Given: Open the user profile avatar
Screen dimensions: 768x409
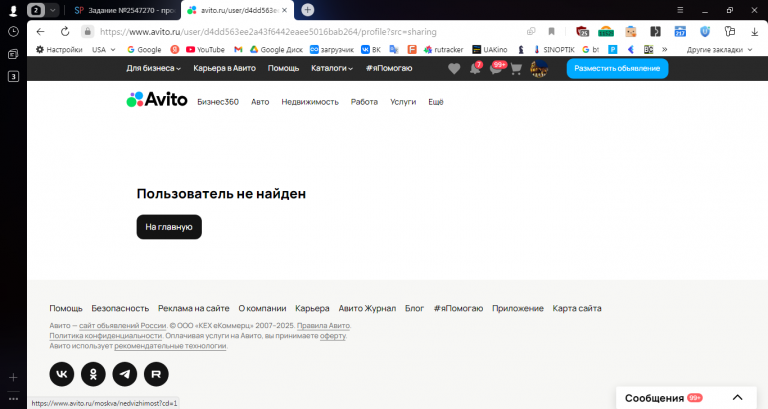Looking at the screenshot, I should [539, 69].
